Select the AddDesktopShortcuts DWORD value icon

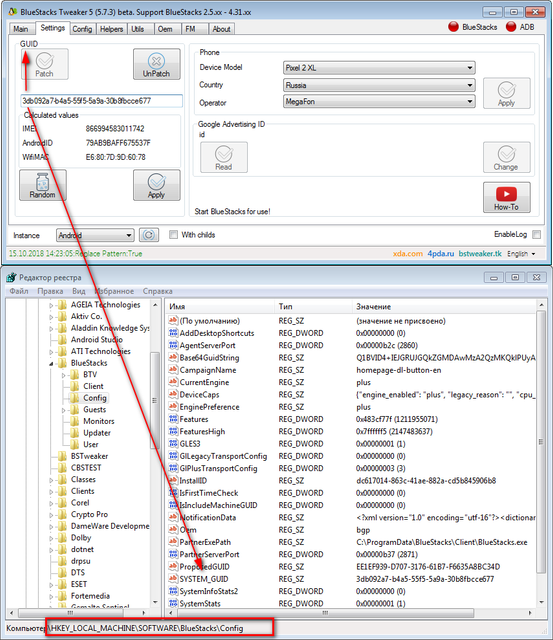click(x=173, y=333)
